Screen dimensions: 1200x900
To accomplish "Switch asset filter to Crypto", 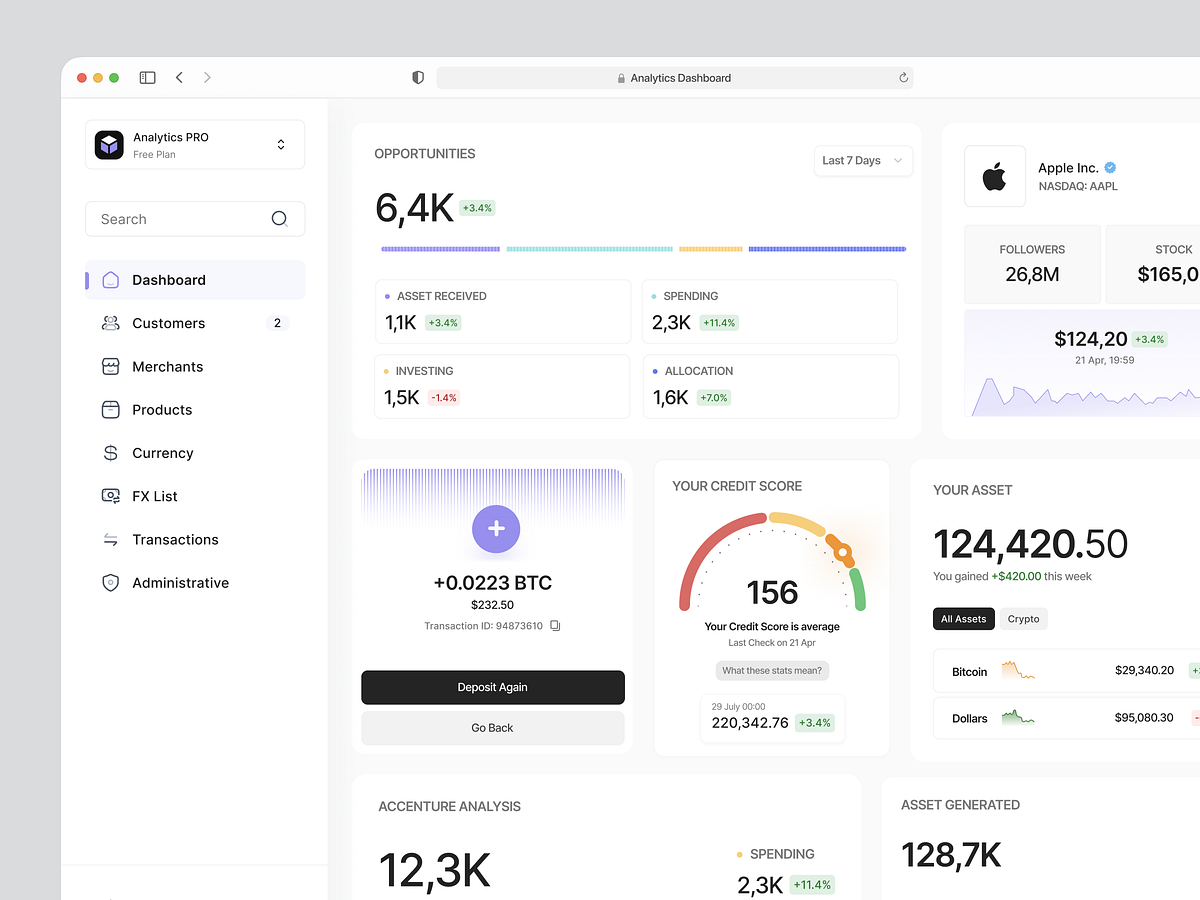I will [1023, 619].
